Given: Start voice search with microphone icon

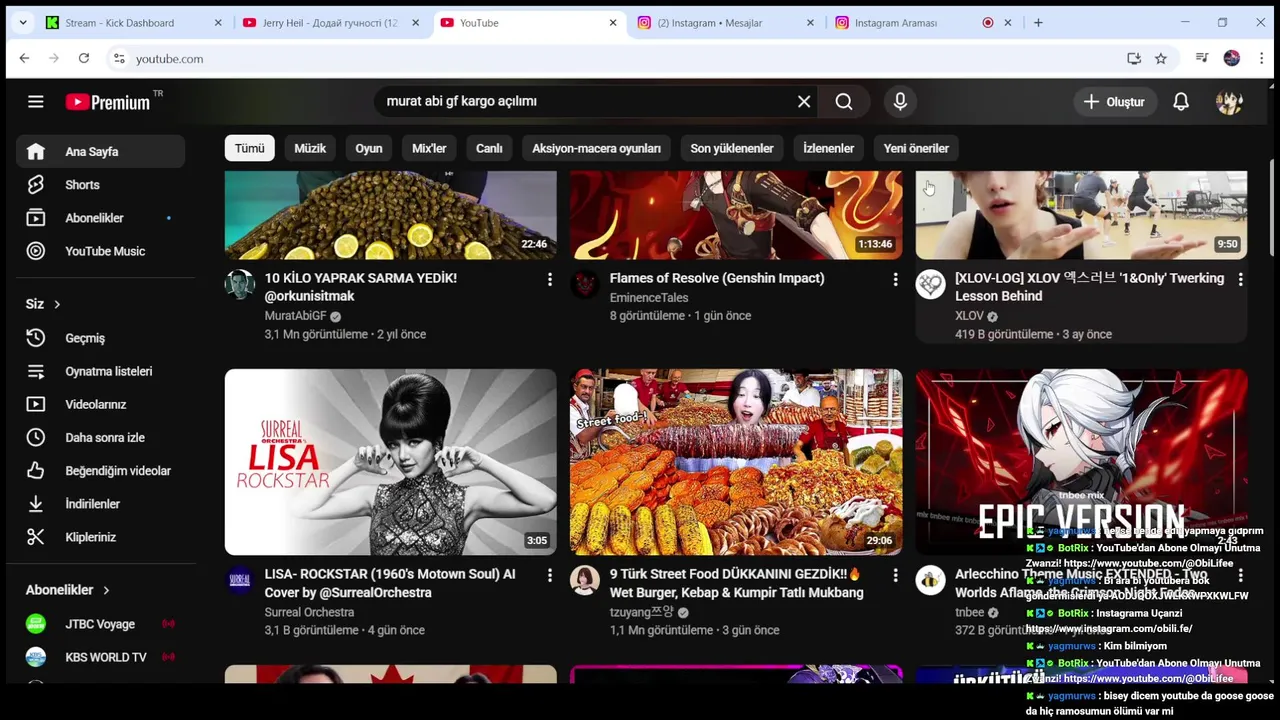Looking at the screenshot, I should tap(900, 101).
